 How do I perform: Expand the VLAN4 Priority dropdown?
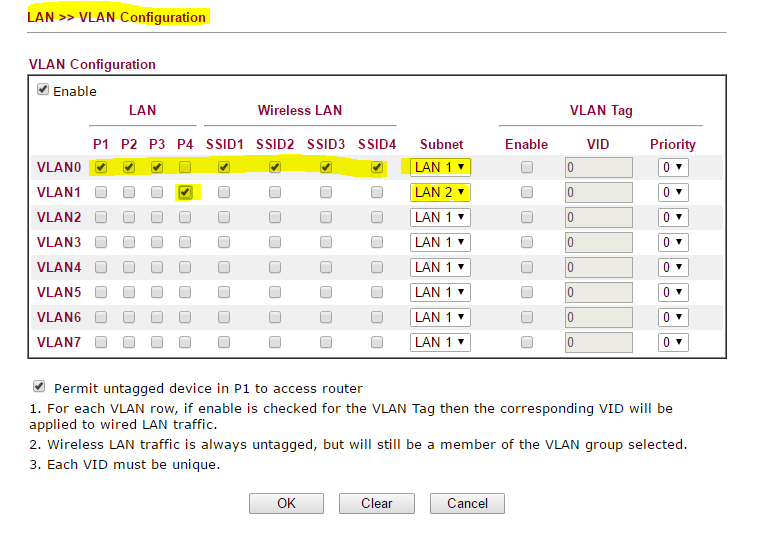673,267
